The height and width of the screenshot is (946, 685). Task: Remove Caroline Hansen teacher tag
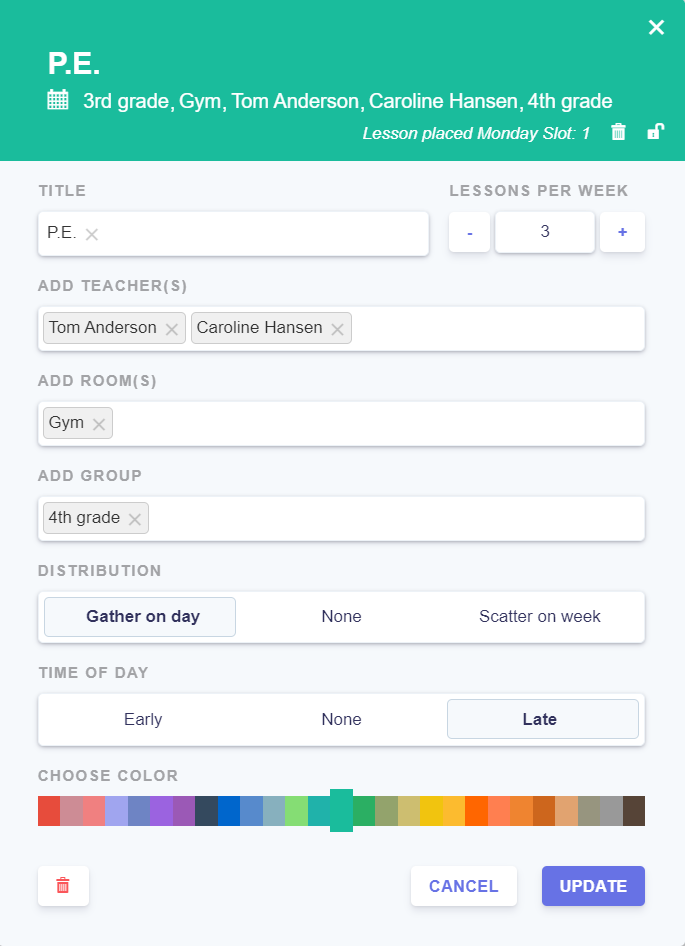click(337, 329)
